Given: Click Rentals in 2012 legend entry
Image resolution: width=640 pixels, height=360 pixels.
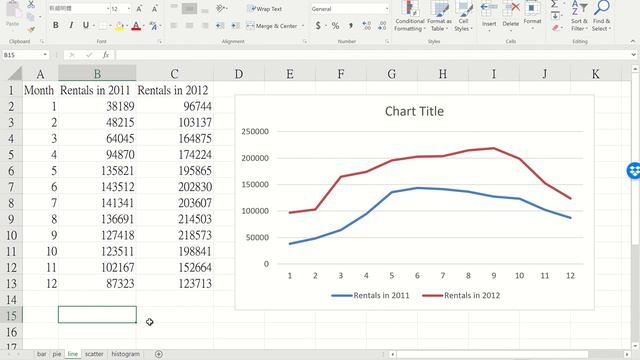Looking at the screenshot, I should click(461, 296).
